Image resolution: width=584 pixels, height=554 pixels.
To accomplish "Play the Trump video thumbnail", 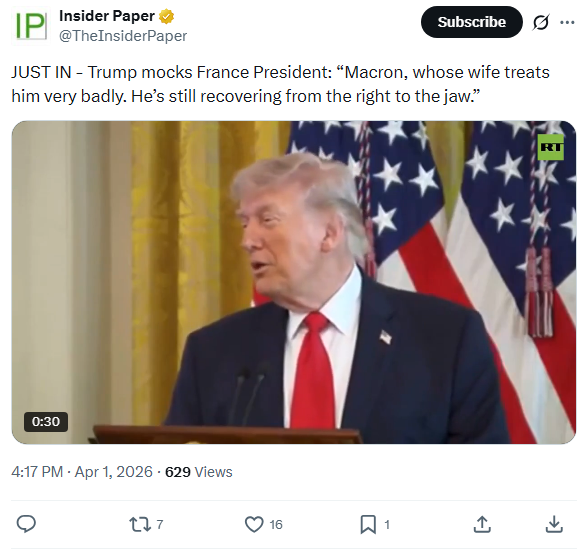I will click(x=294, y=282).
